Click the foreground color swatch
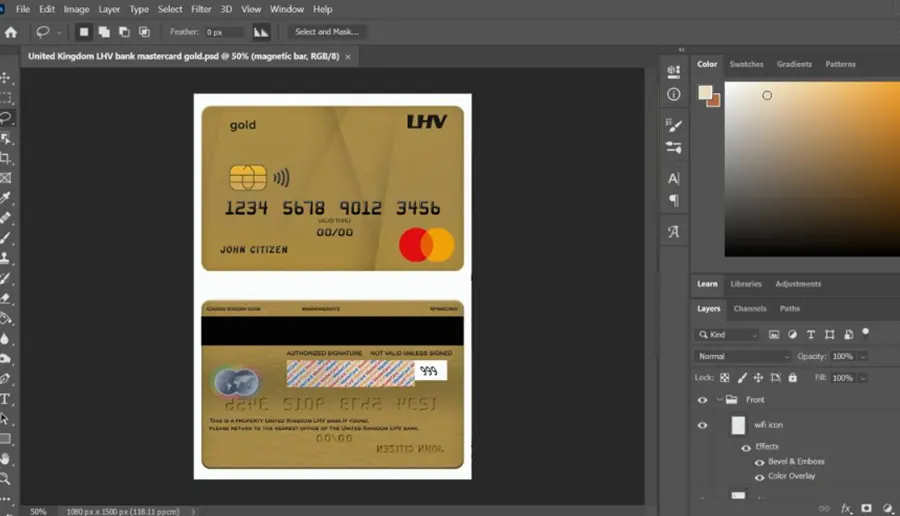This screenshot has height=516, width=900. [x=705, y=92]
